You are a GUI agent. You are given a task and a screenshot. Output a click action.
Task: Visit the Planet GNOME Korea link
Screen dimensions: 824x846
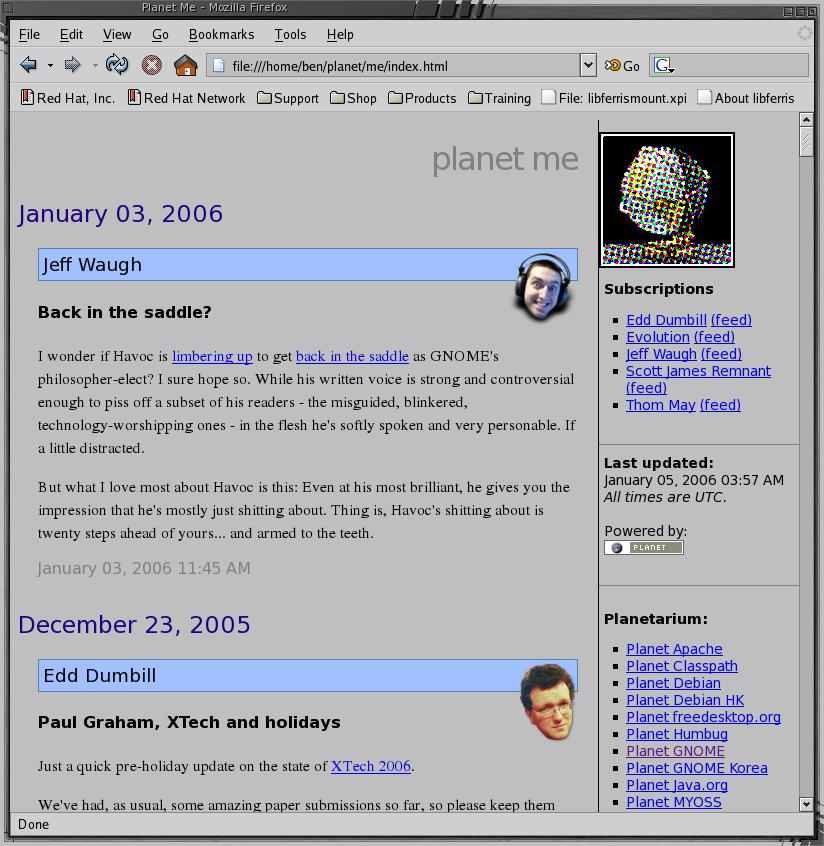697,768
